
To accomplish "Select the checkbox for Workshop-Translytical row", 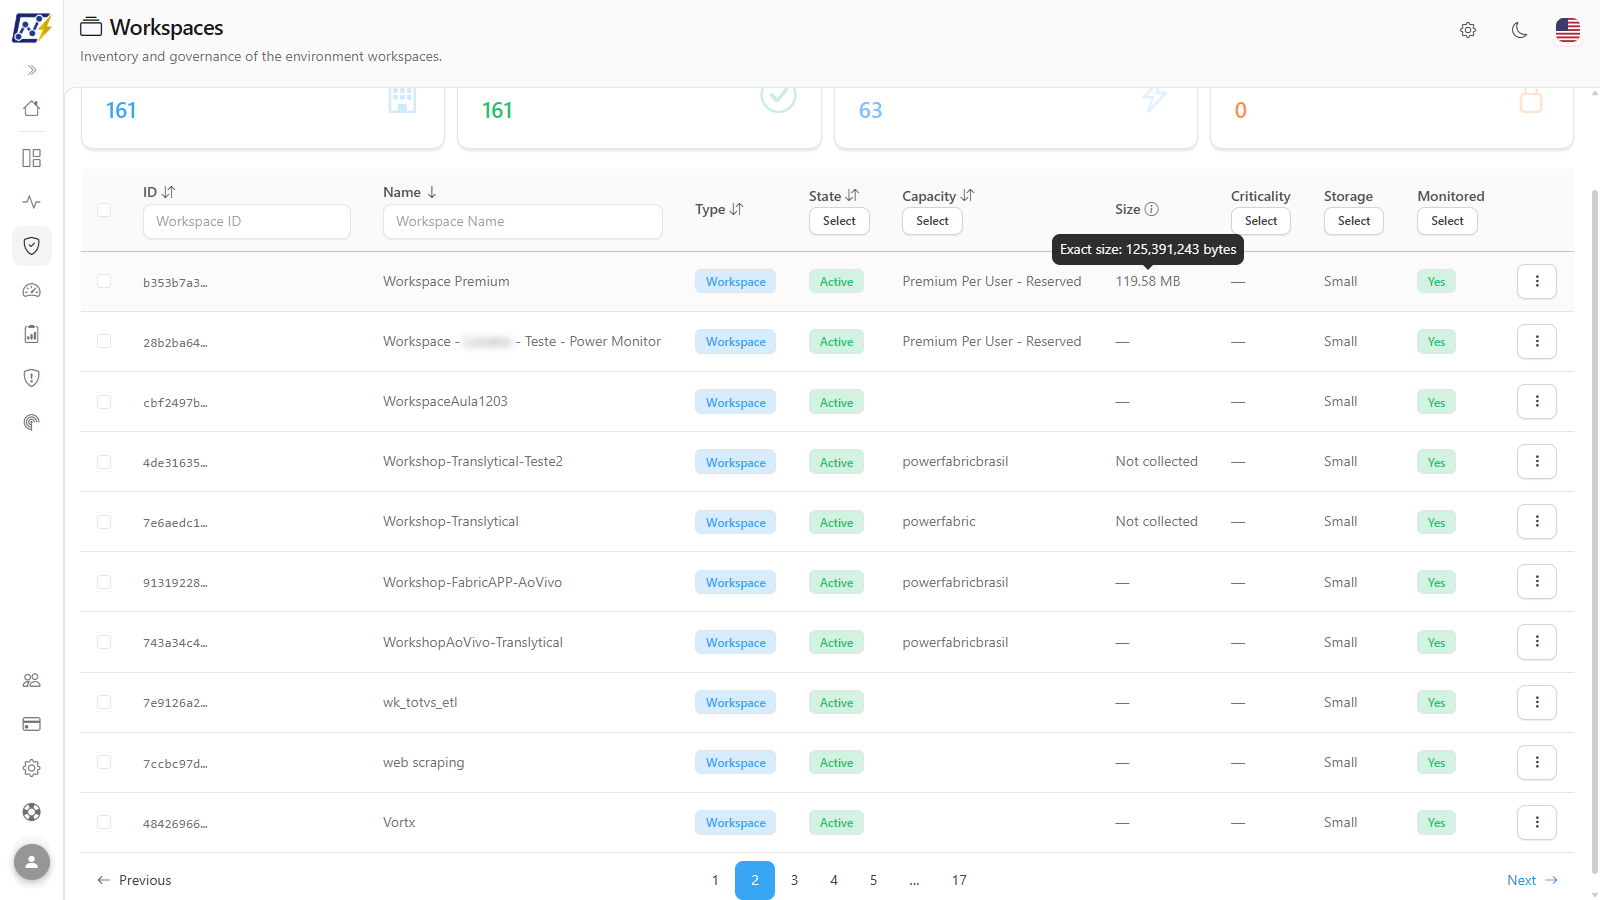I will coord(104,522).
